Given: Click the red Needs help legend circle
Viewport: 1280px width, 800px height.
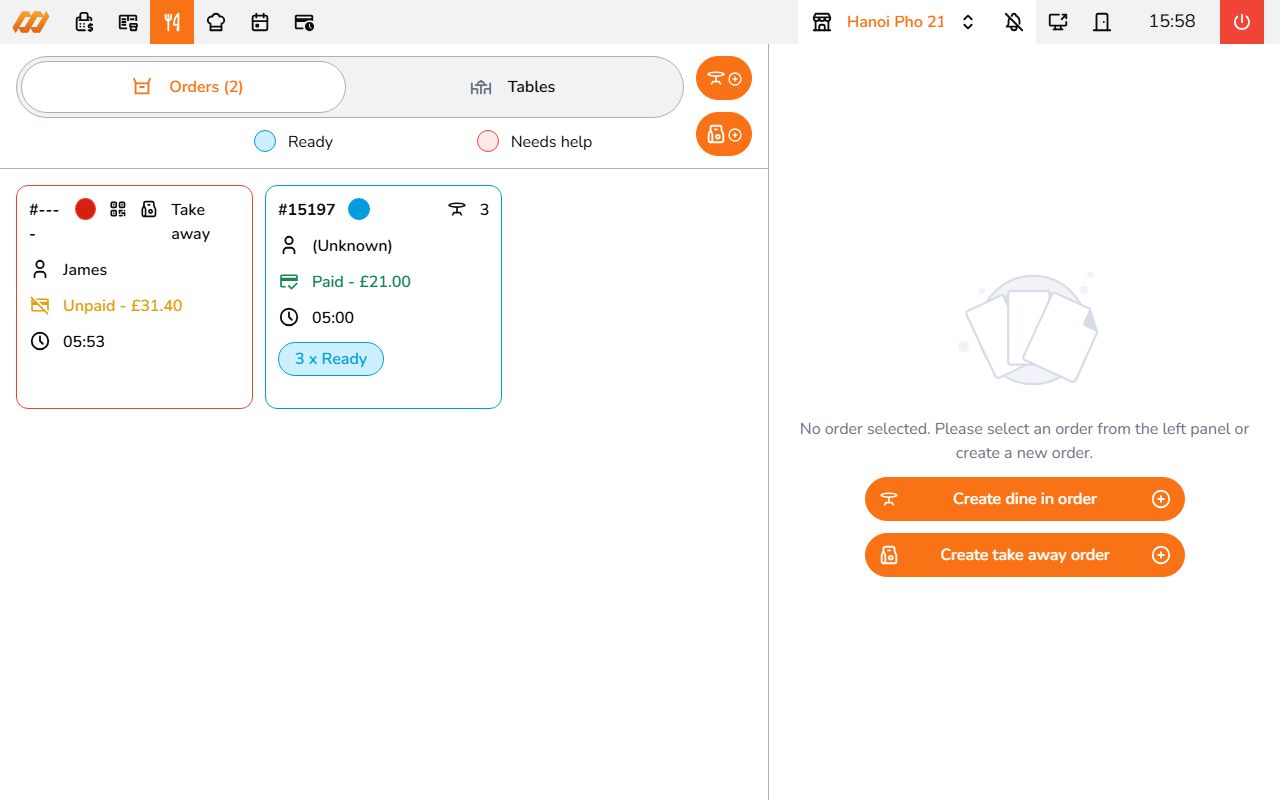Looking at the screenshot, I should coord(488,141).
